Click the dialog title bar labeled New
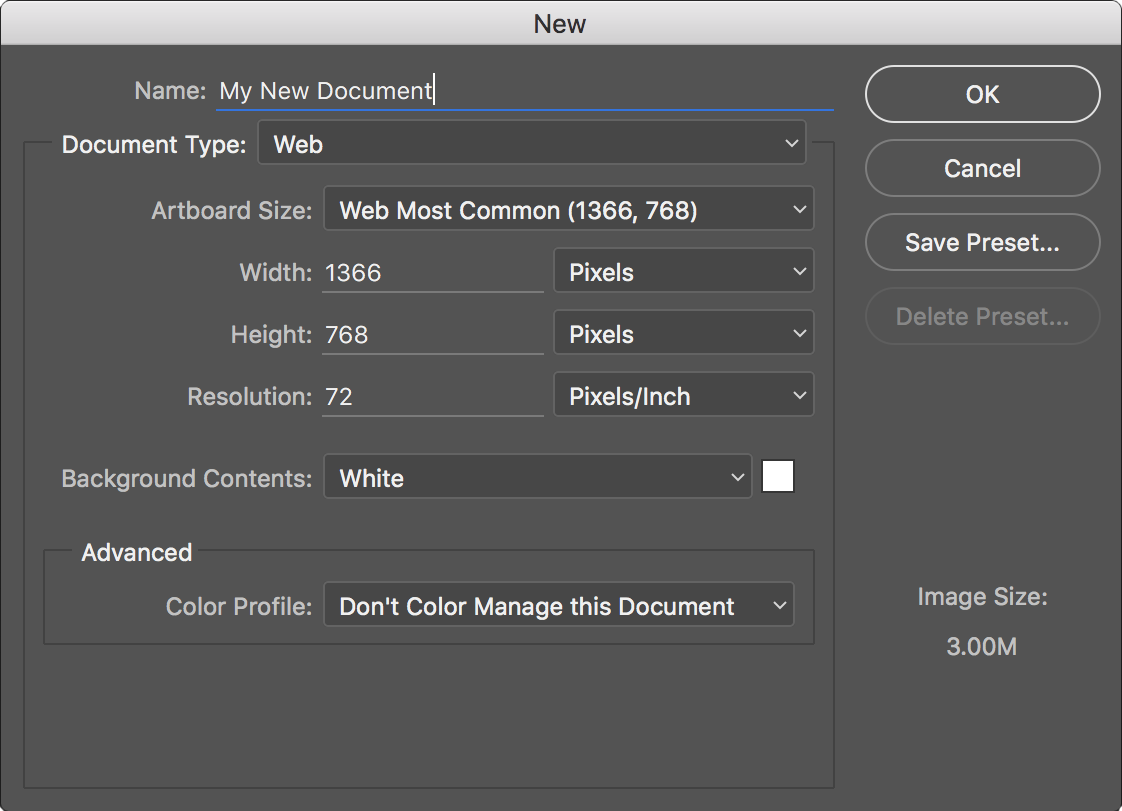The width and height of the screenshot is (1122, 811). (x=560, y=23)
